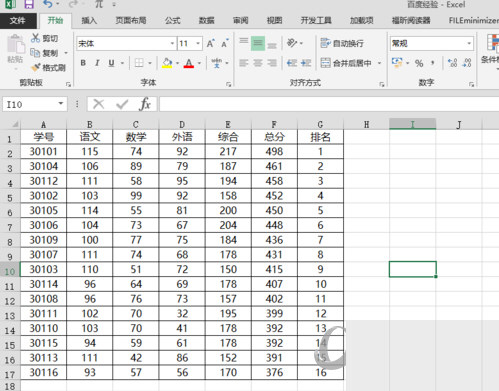Open the File (文件) tab

(18, 20)
